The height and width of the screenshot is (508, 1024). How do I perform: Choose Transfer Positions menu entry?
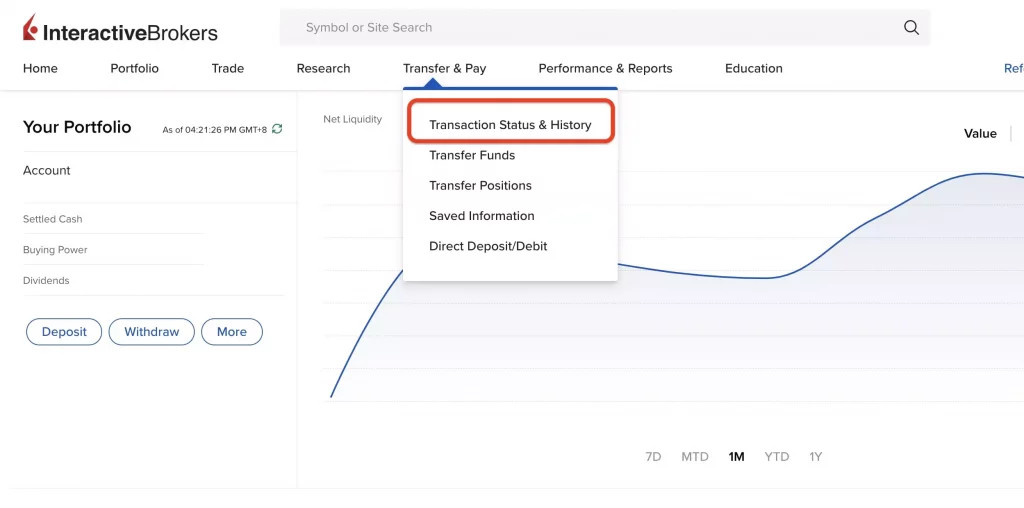tap(480, 185)
